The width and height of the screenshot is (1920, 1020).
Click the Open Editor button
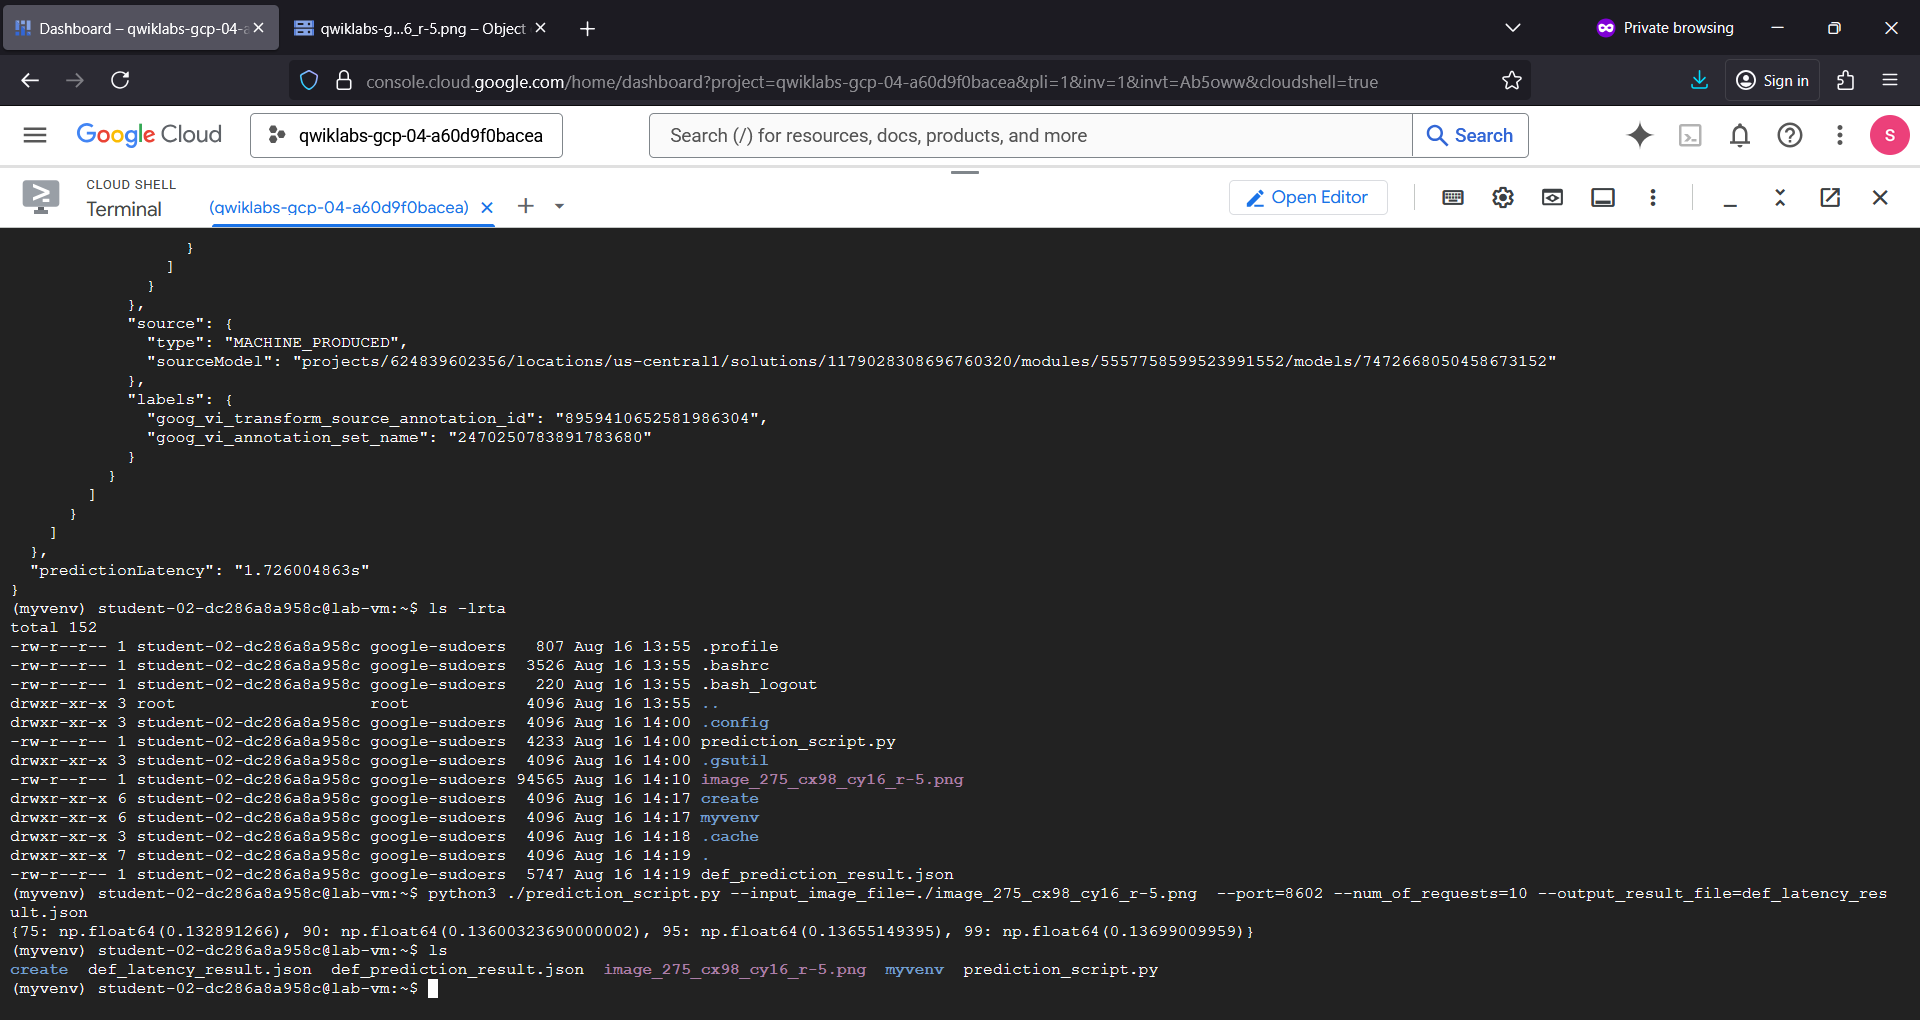tap(1308, 197)
